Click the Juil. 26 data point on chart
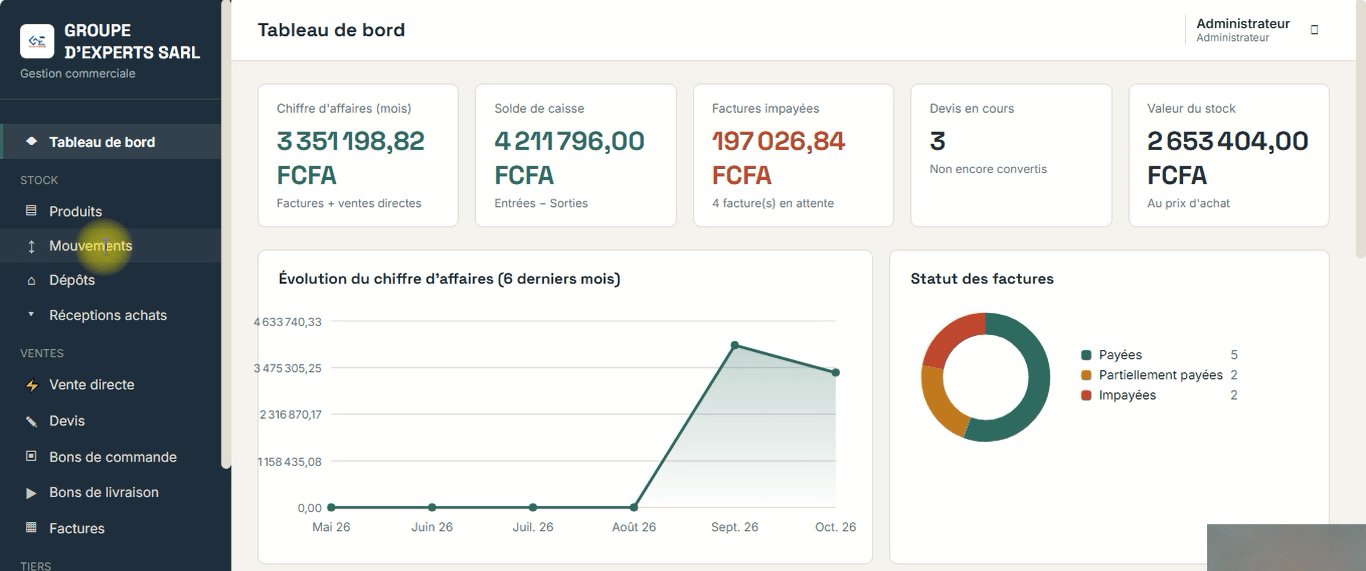Image resolution: width=1366 pixels, height=571 pixels. [533, 507]
